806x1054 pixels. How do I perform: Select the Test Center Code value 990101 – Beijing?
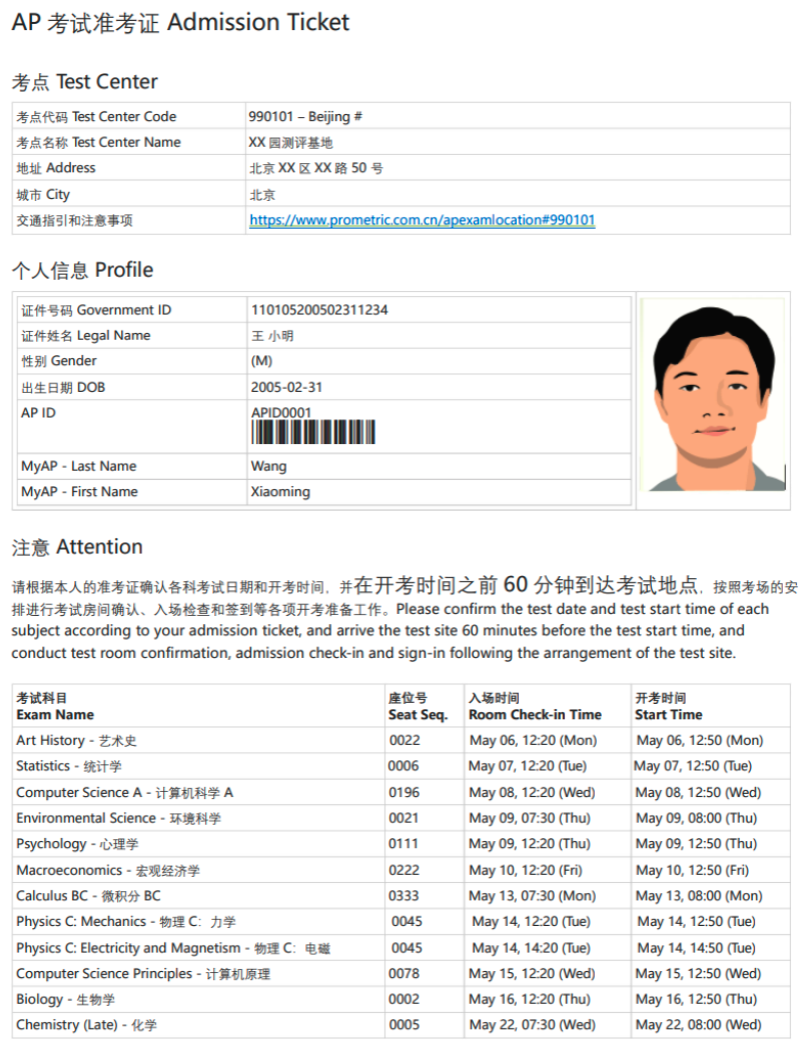[x=305, y=116]
